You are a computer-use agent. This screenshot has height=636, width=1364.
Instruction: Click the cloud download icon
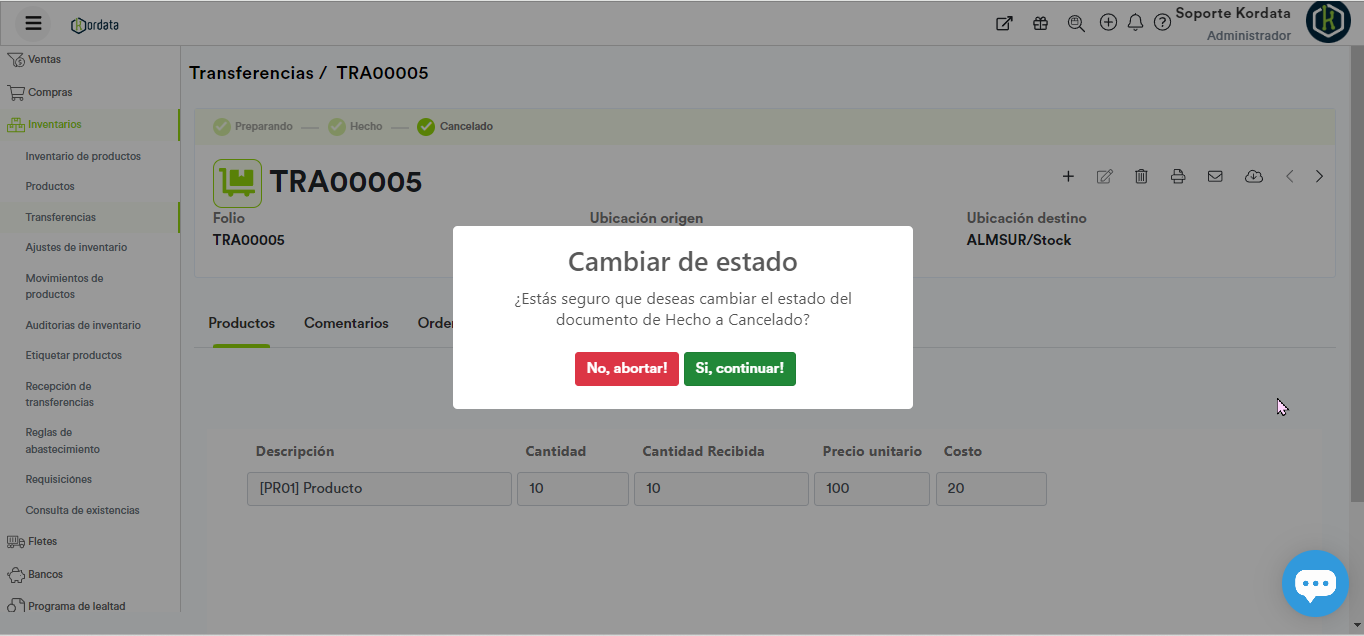pos(1253,176)
